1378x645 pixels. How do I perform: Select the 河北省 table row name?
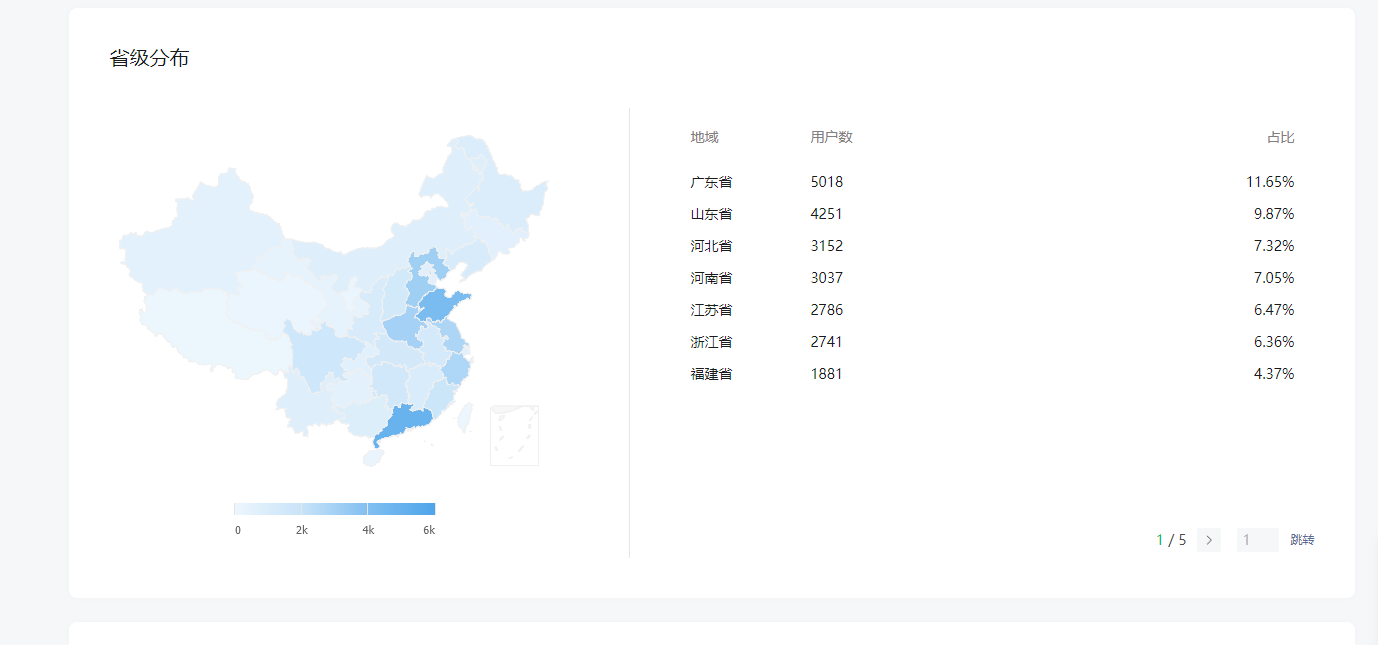711,246
